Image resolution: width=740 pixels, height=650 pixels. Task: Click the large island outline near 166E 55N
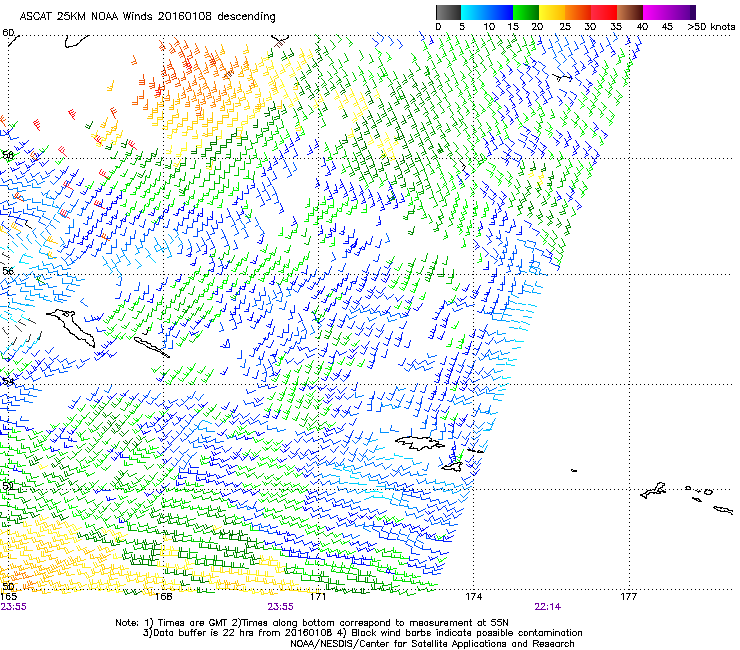pyautogui.click(x=71, y=327)
